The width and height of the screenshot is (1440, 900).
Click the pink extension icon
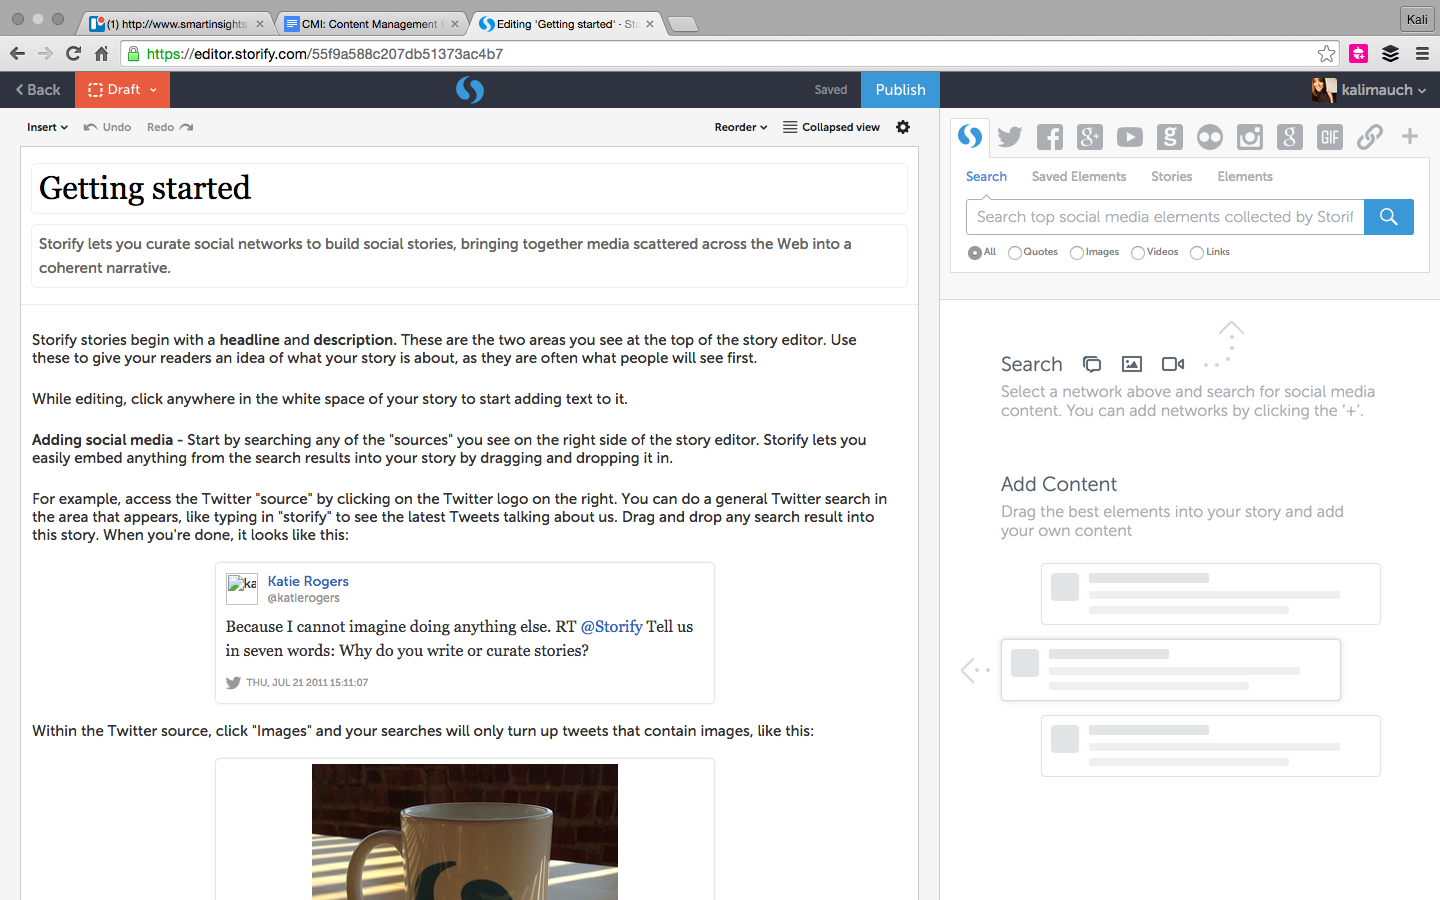coord(1358,53)
